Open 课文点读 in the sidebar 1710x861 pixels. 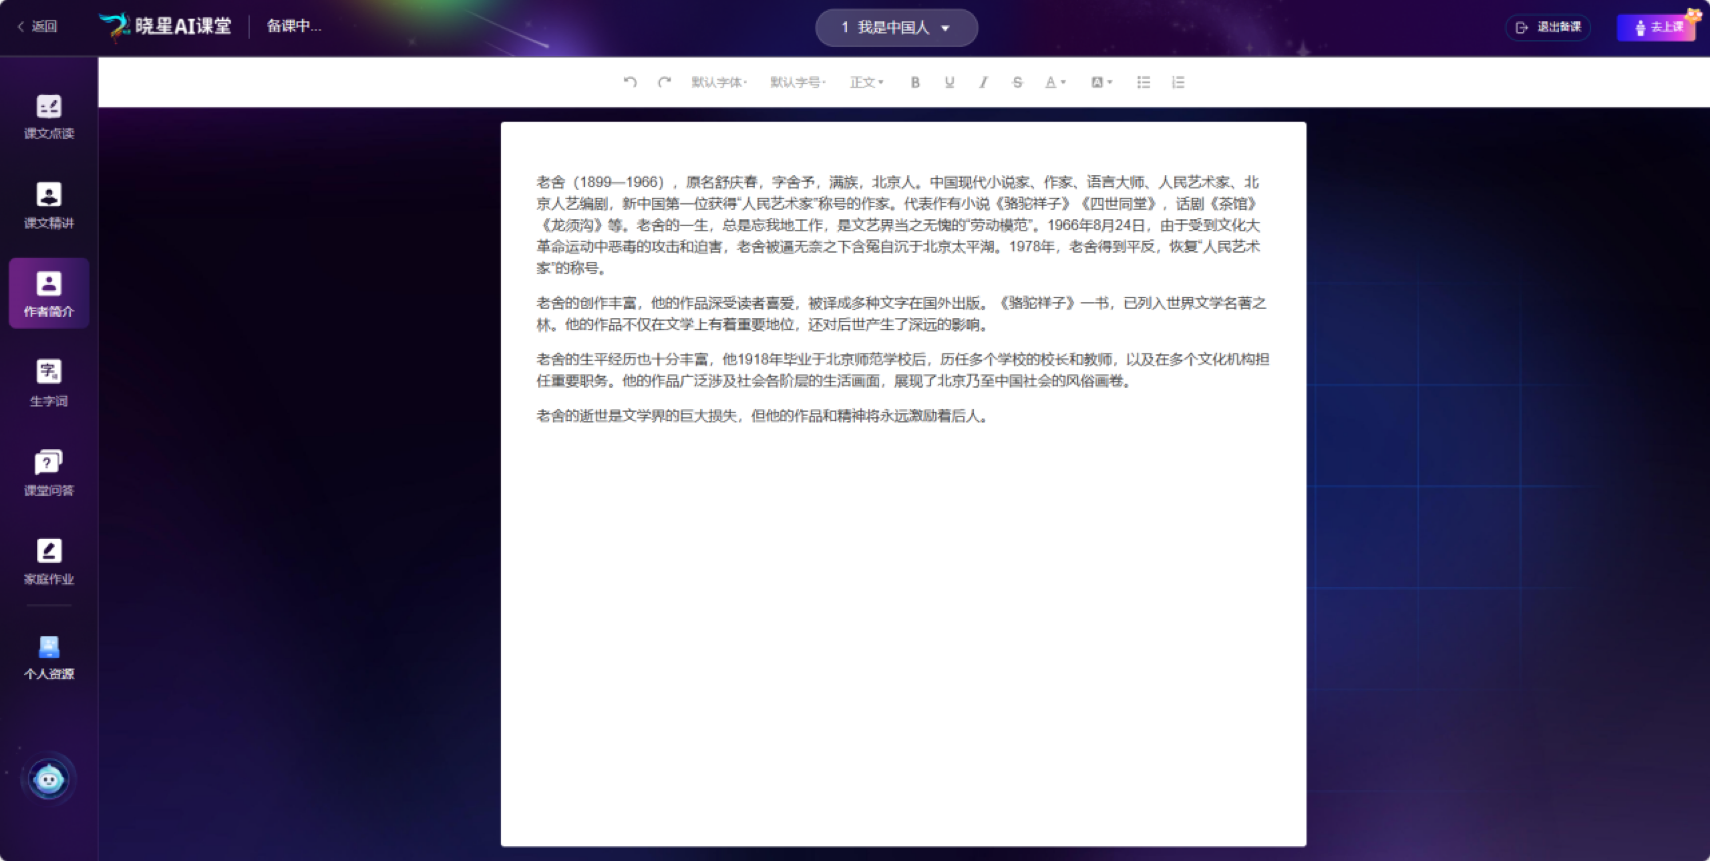(x=49, y=116)
